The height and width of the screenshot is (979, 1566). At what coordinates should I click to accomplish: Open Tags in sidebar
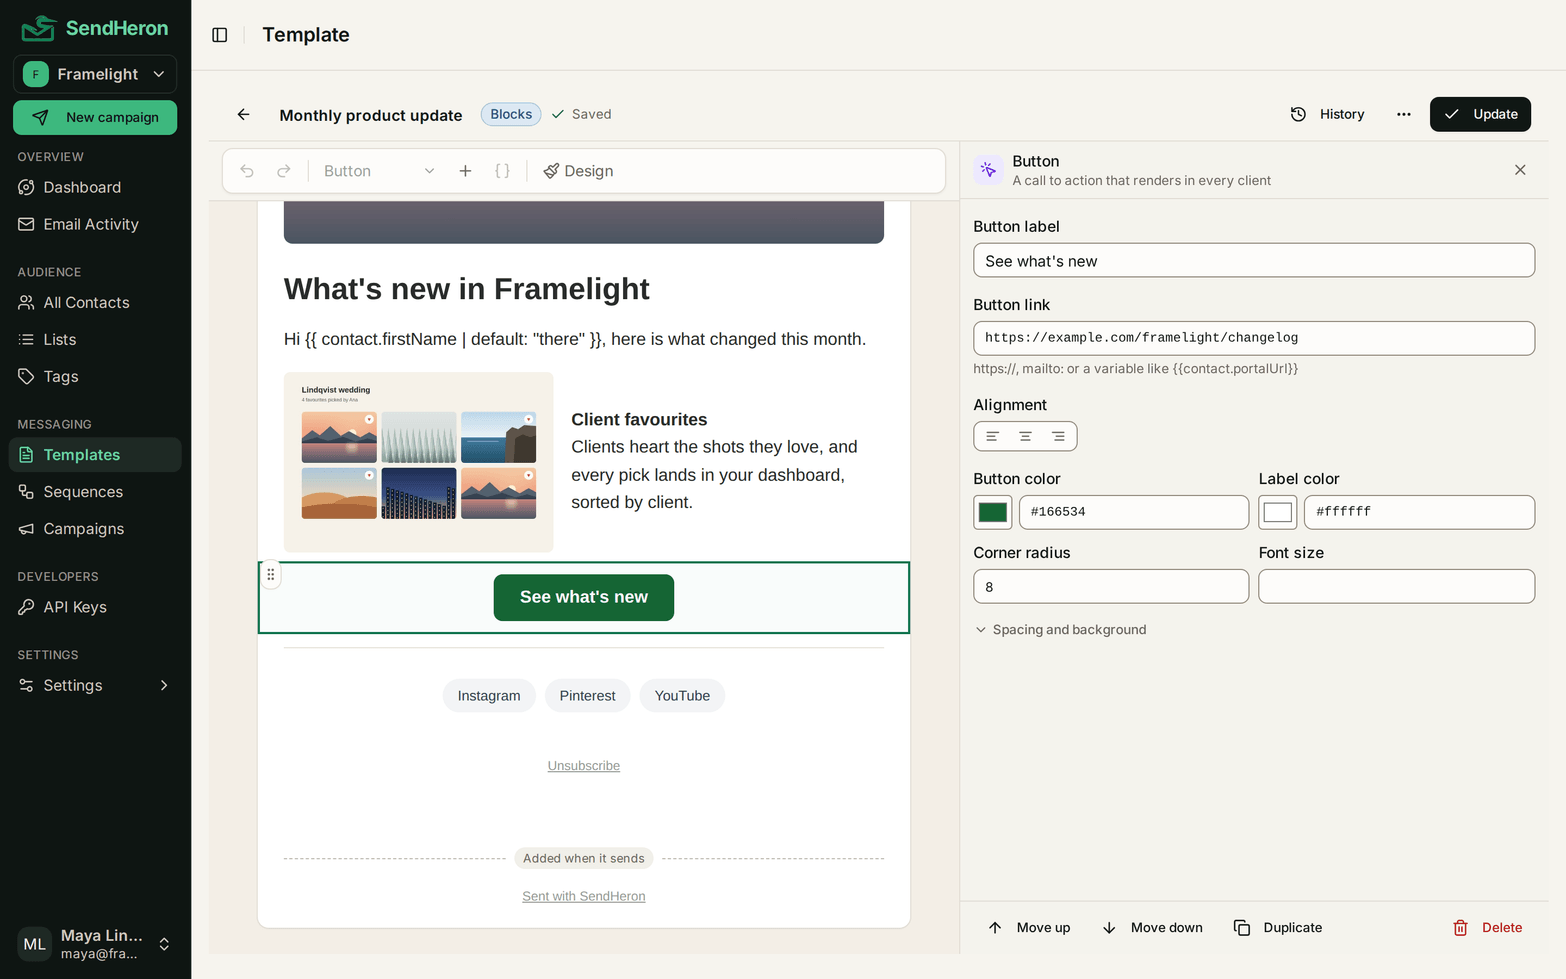(x=95, y=376)
